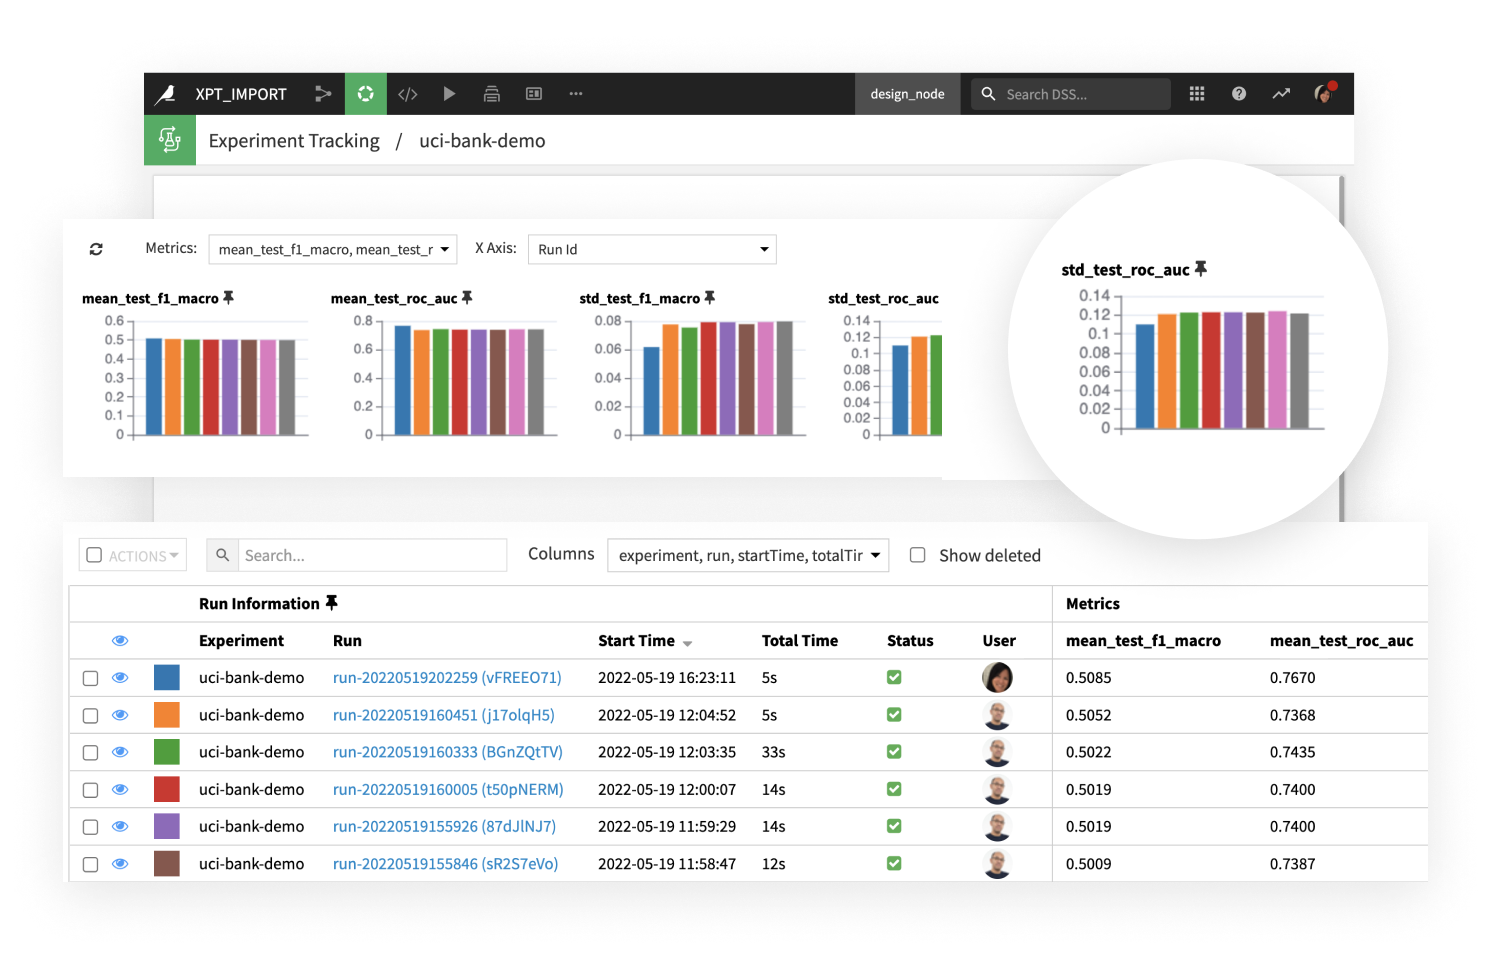Open the applications grid icon

tap(1196, 93)
